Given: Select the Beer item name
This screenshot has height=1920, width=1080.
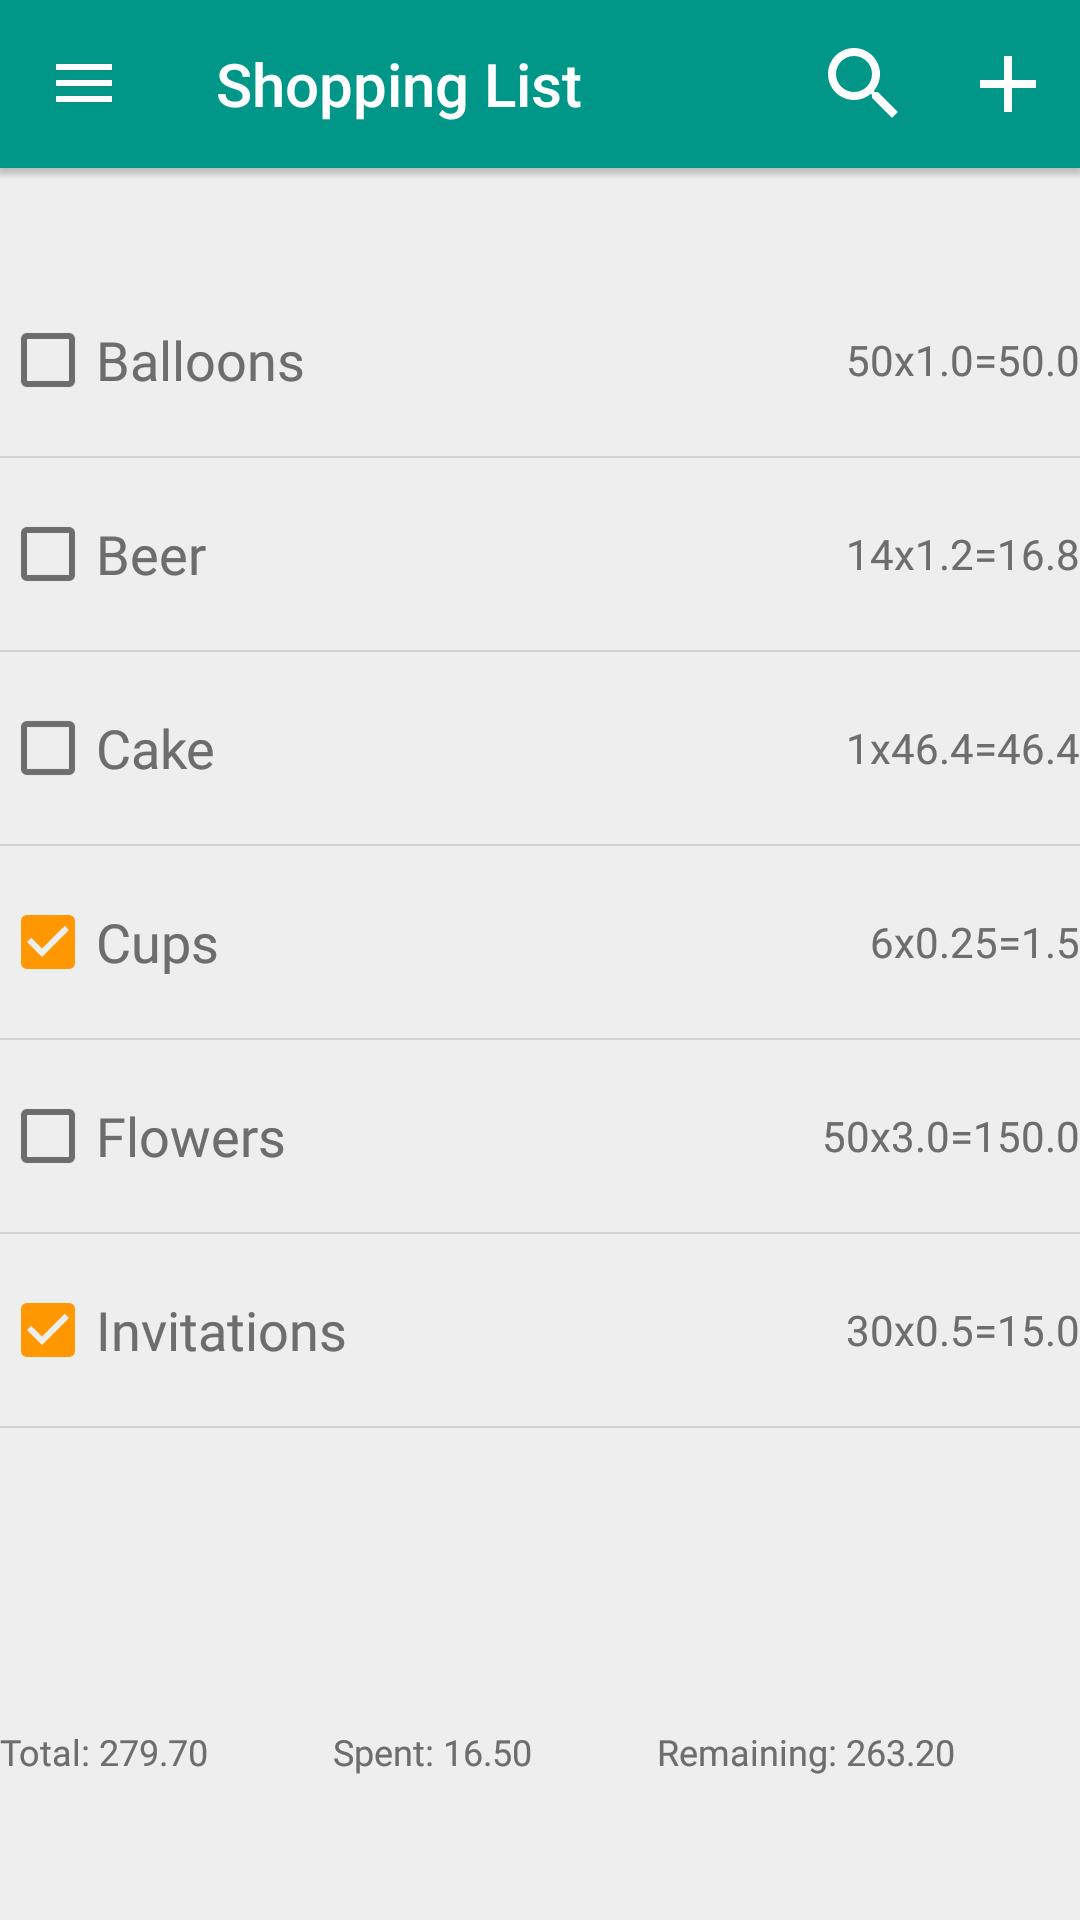Looking at the screenshot, I should coord(151,556).
